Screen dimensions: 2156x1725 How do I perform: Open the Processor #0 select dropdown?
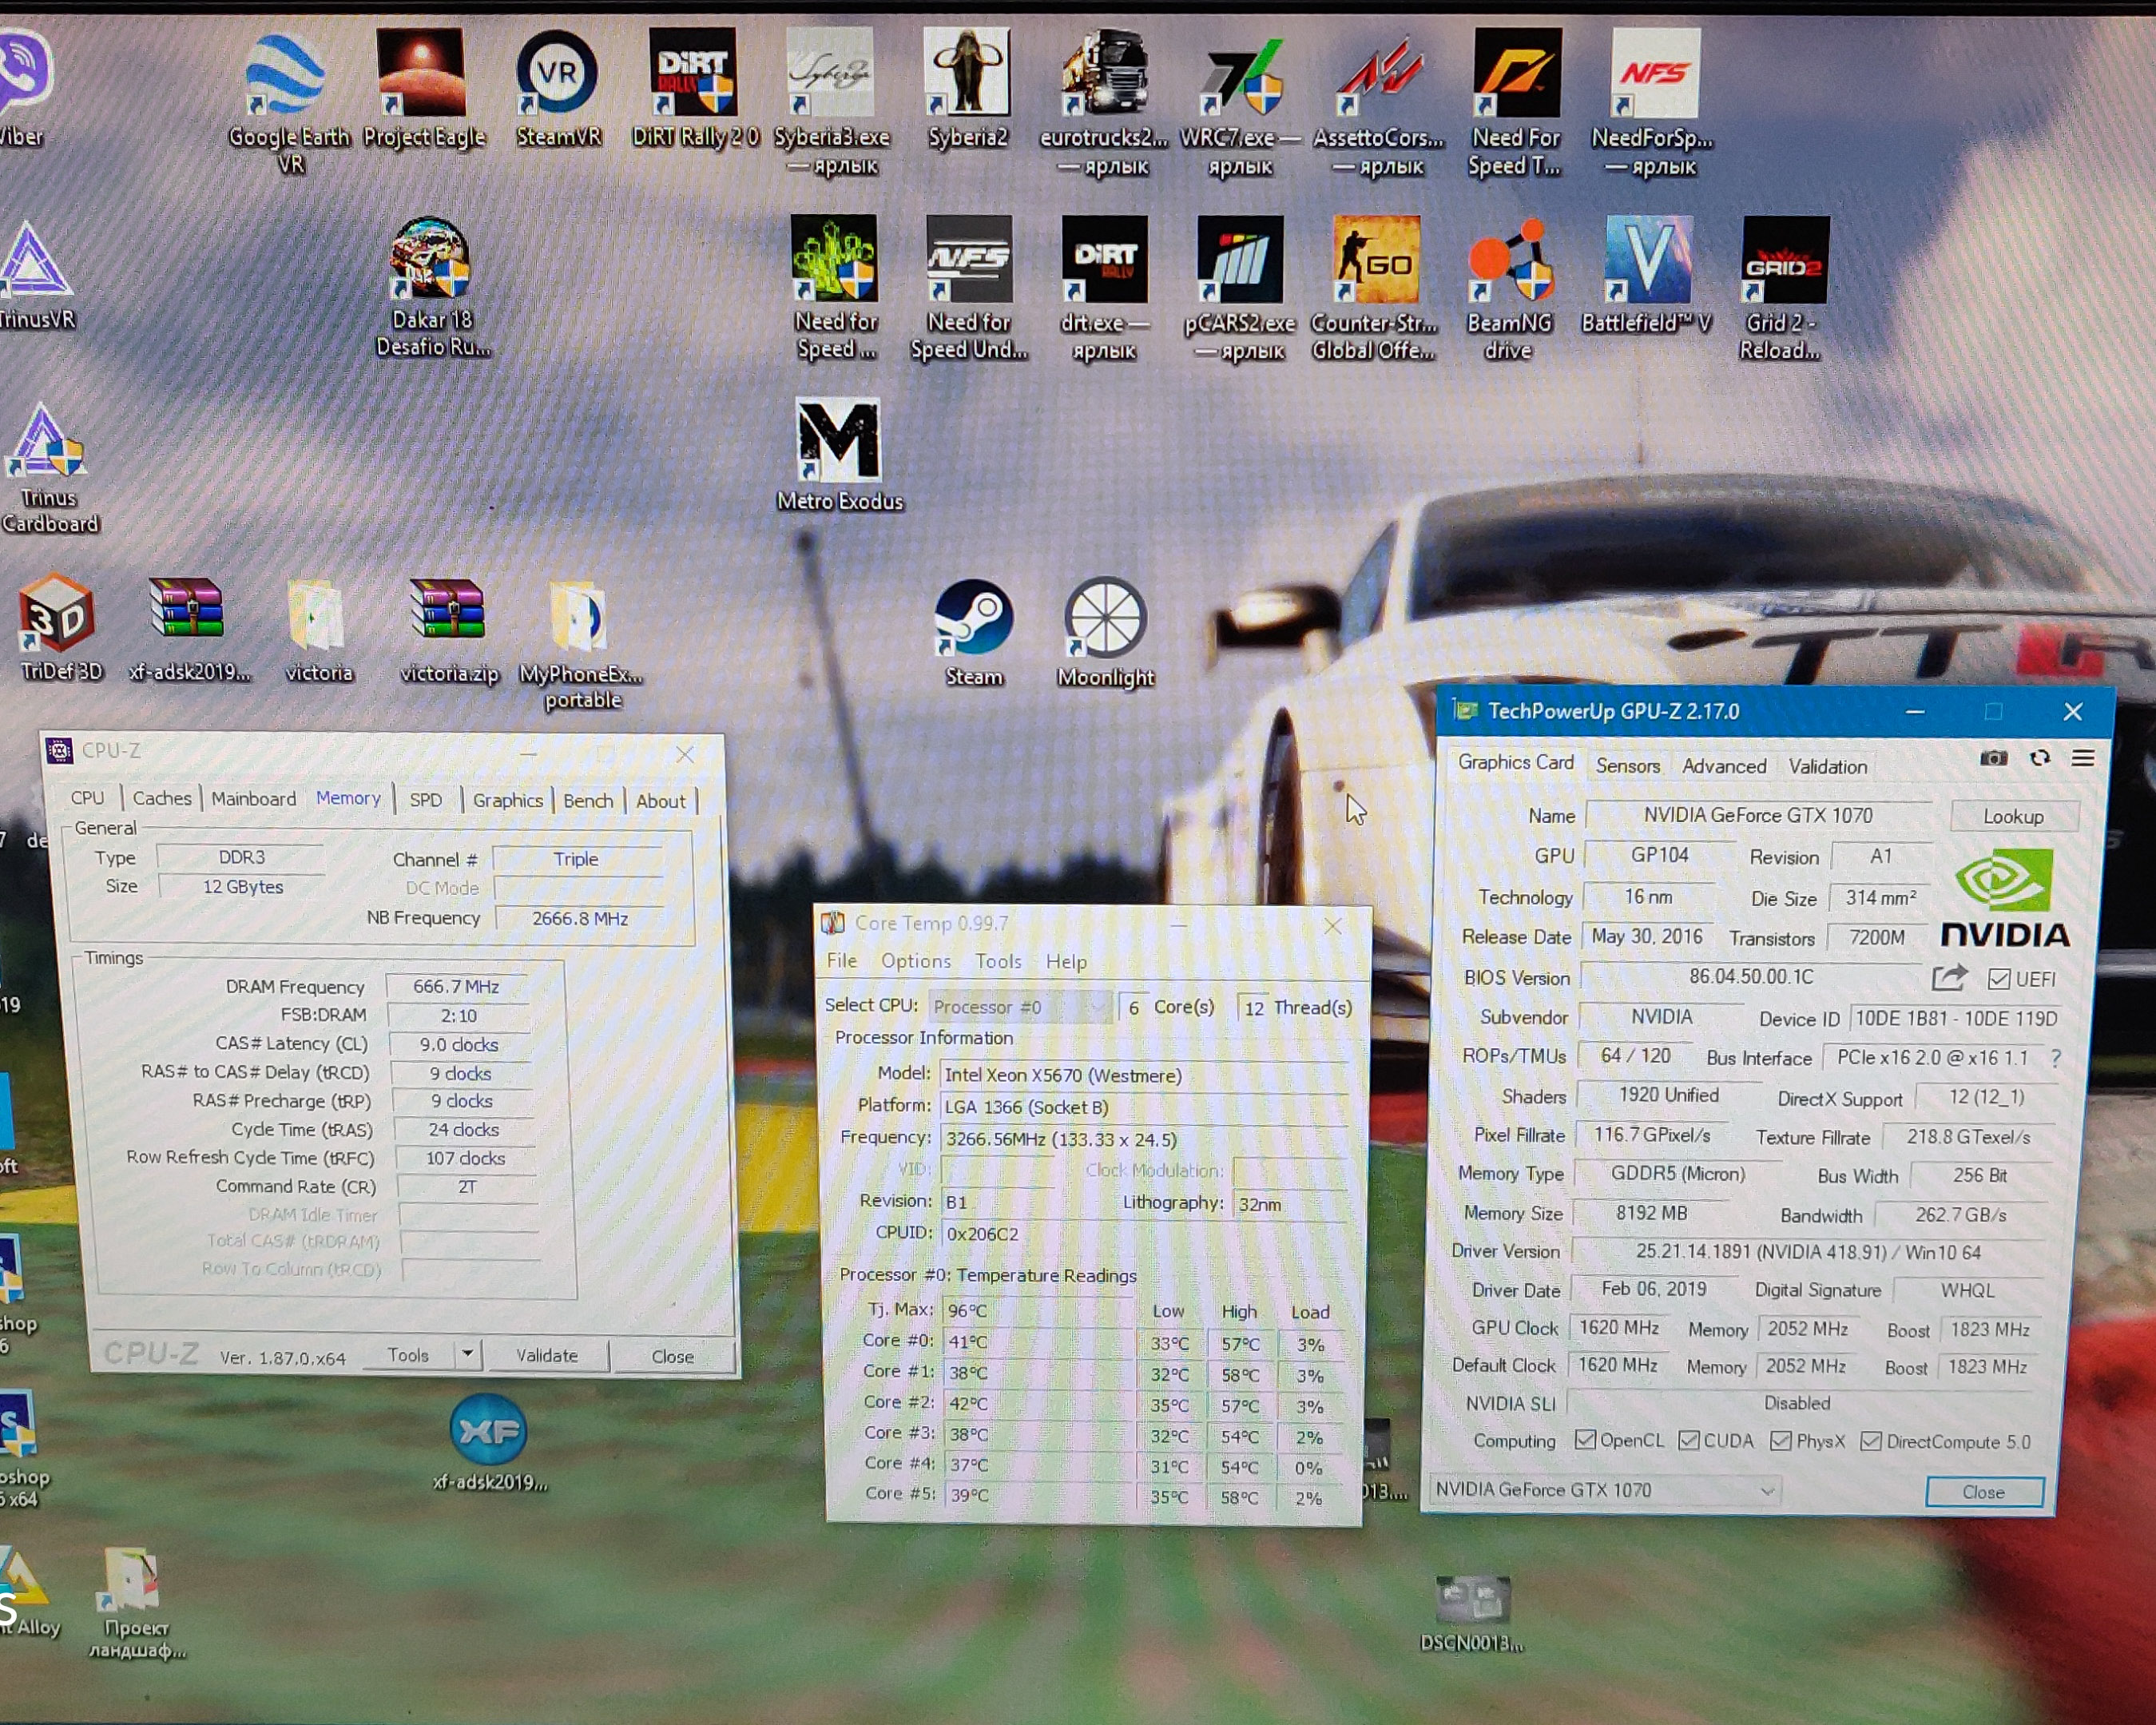click(x=1019, y=1007)
